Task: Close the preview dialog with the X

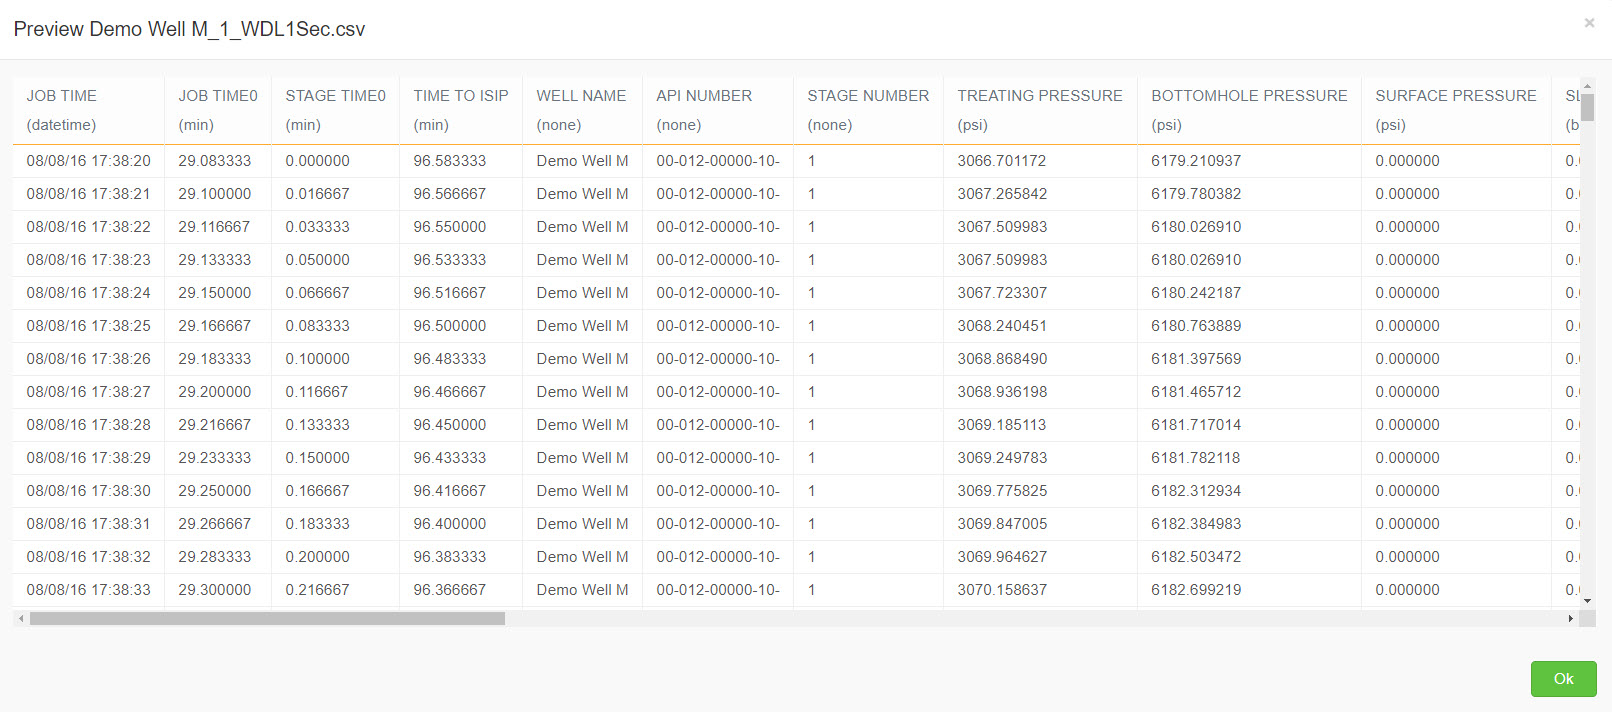Action: (1589, 23)
